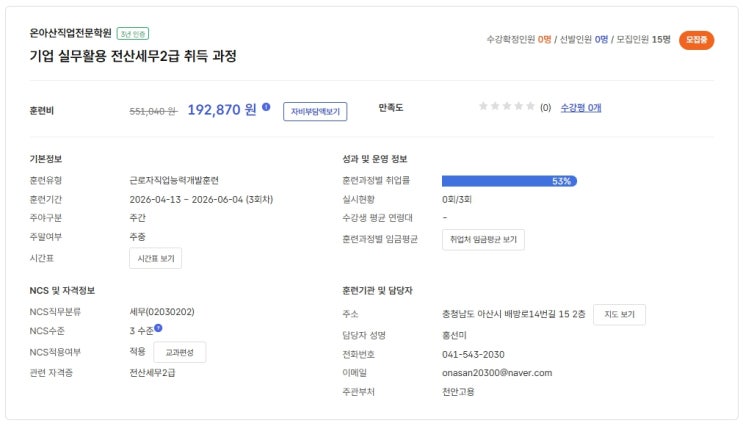The width and height of the screenshot is (743, 426).
Task: Click the info icon beside 192,870 원
Action: click(x=266, y=106)
